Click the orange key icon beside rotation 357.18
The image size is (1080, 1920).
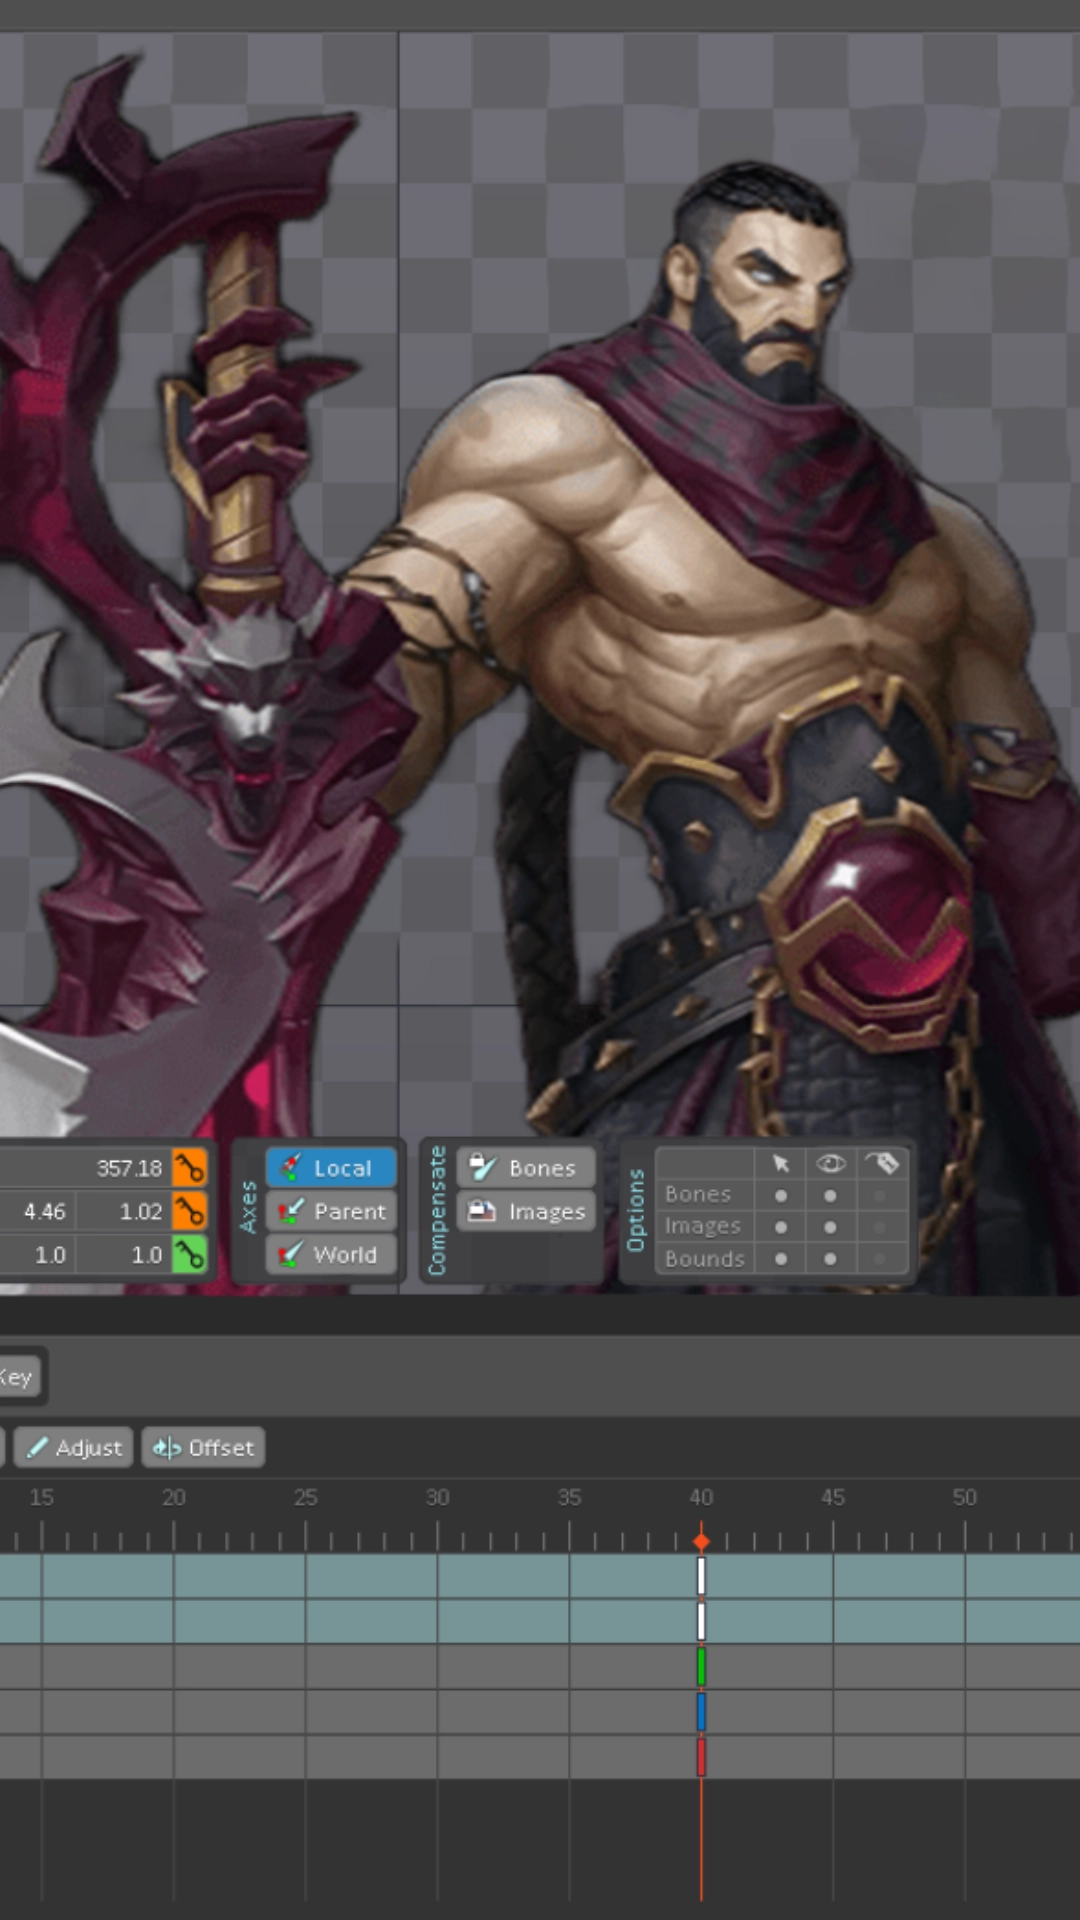(x=189, y=1167)
